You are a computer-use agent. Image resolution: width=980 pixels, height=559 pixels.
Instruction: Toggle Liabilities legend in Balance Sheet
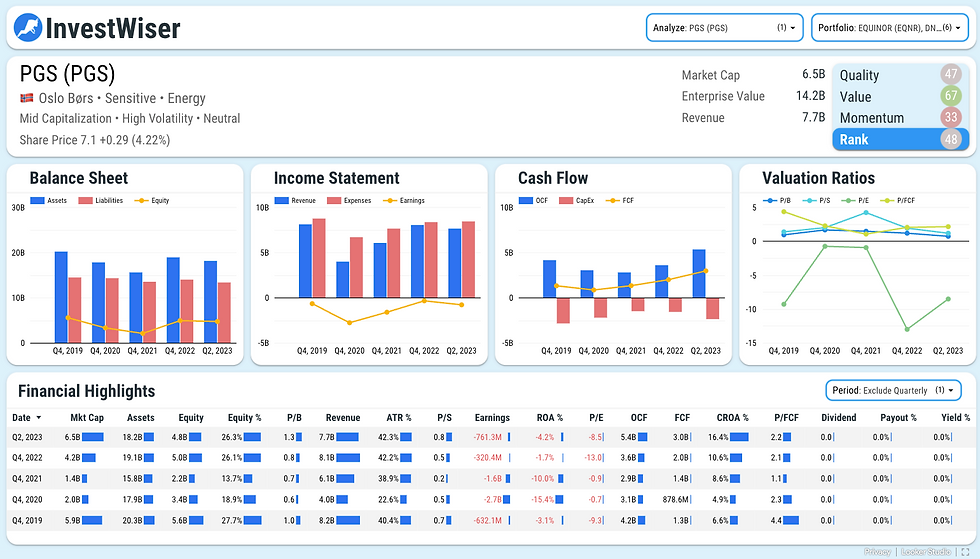click(101, 201)
